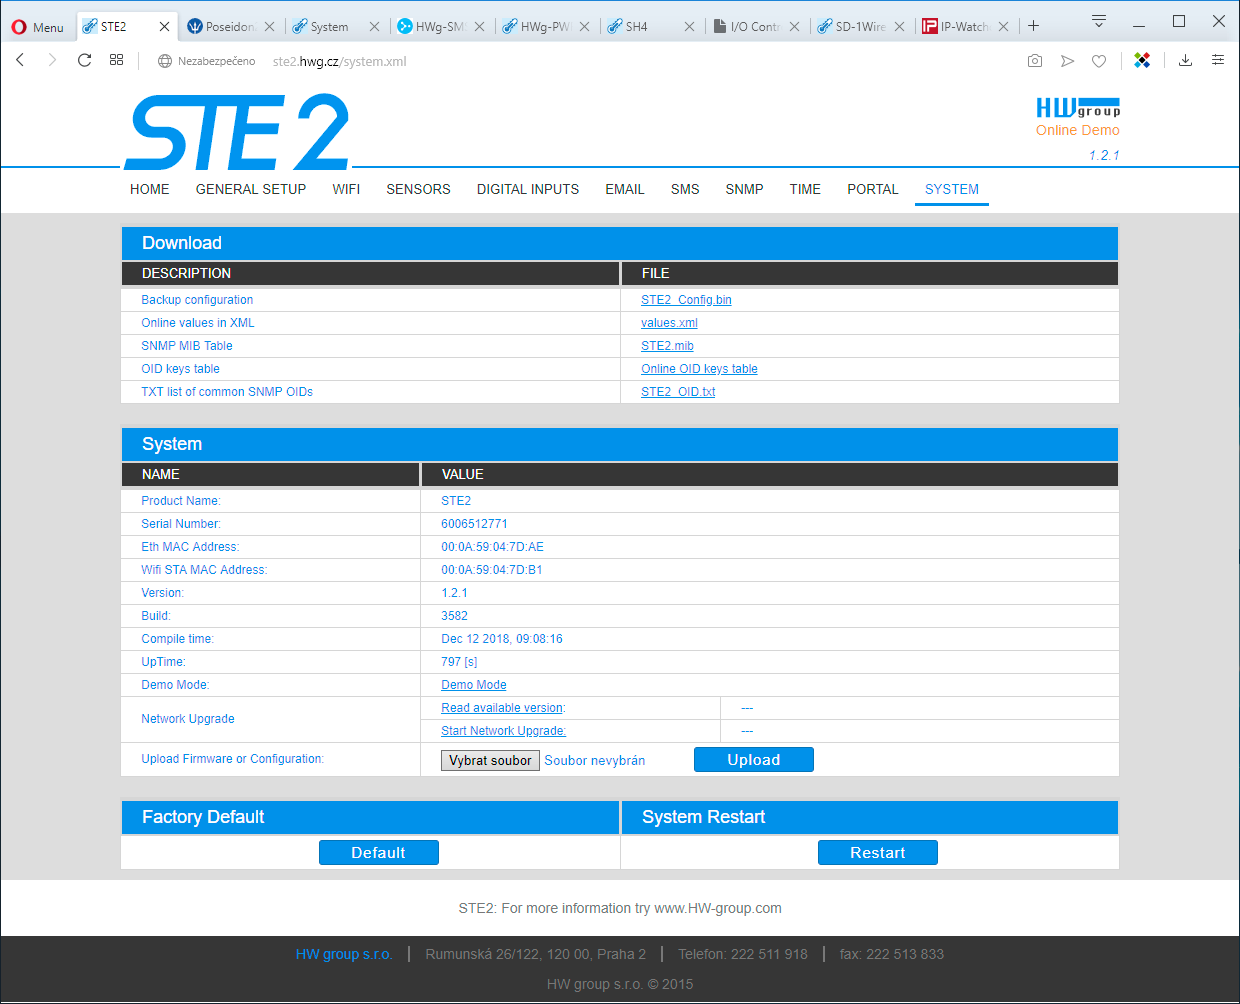Close the Poseidon tab
This screenshot has width=1240, height=1004.
click(269, 27)
